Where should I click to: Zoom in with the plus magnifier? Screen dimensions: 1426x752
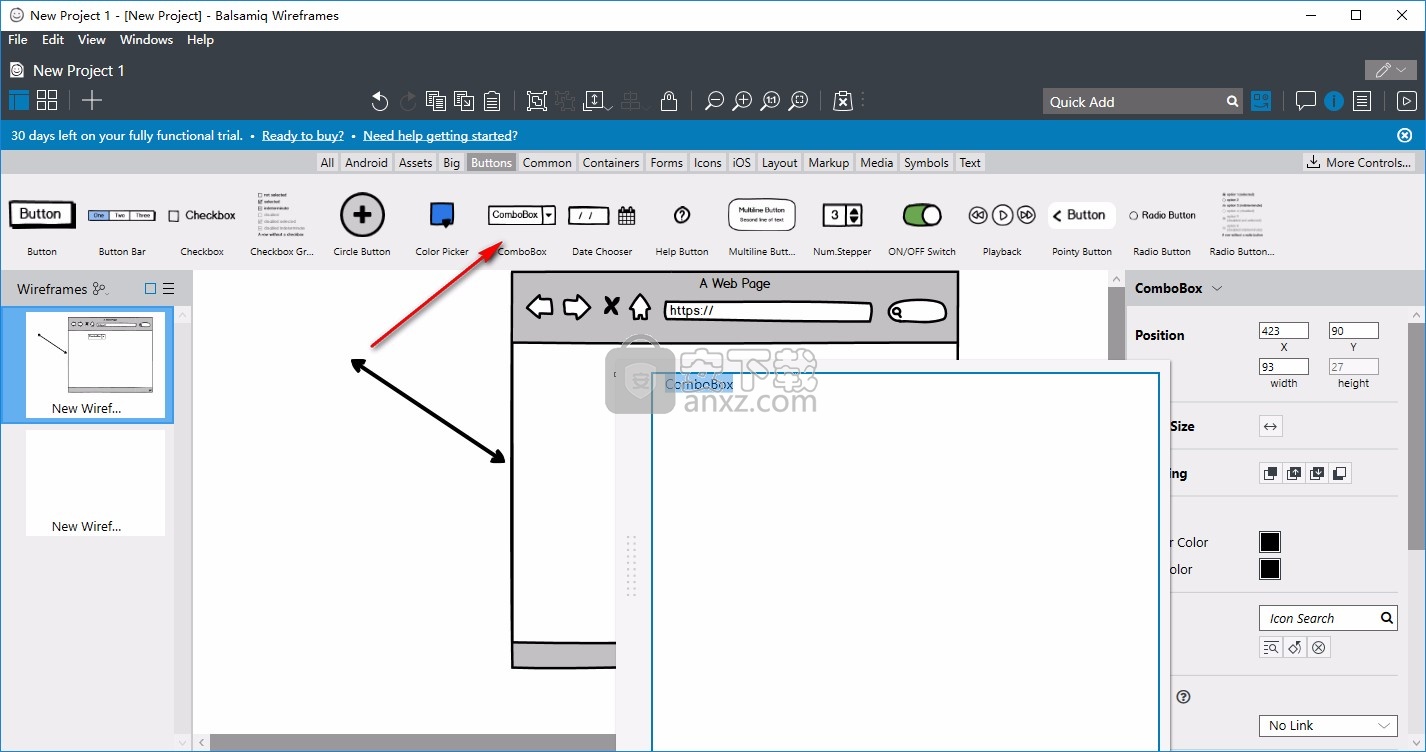click(742, 101)
